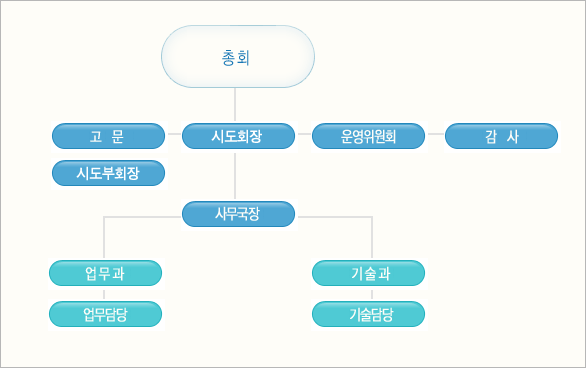586x386 pixels.
Task: Click the vertical line between 시도회장 and 사무국장
Action: (235, 176)
